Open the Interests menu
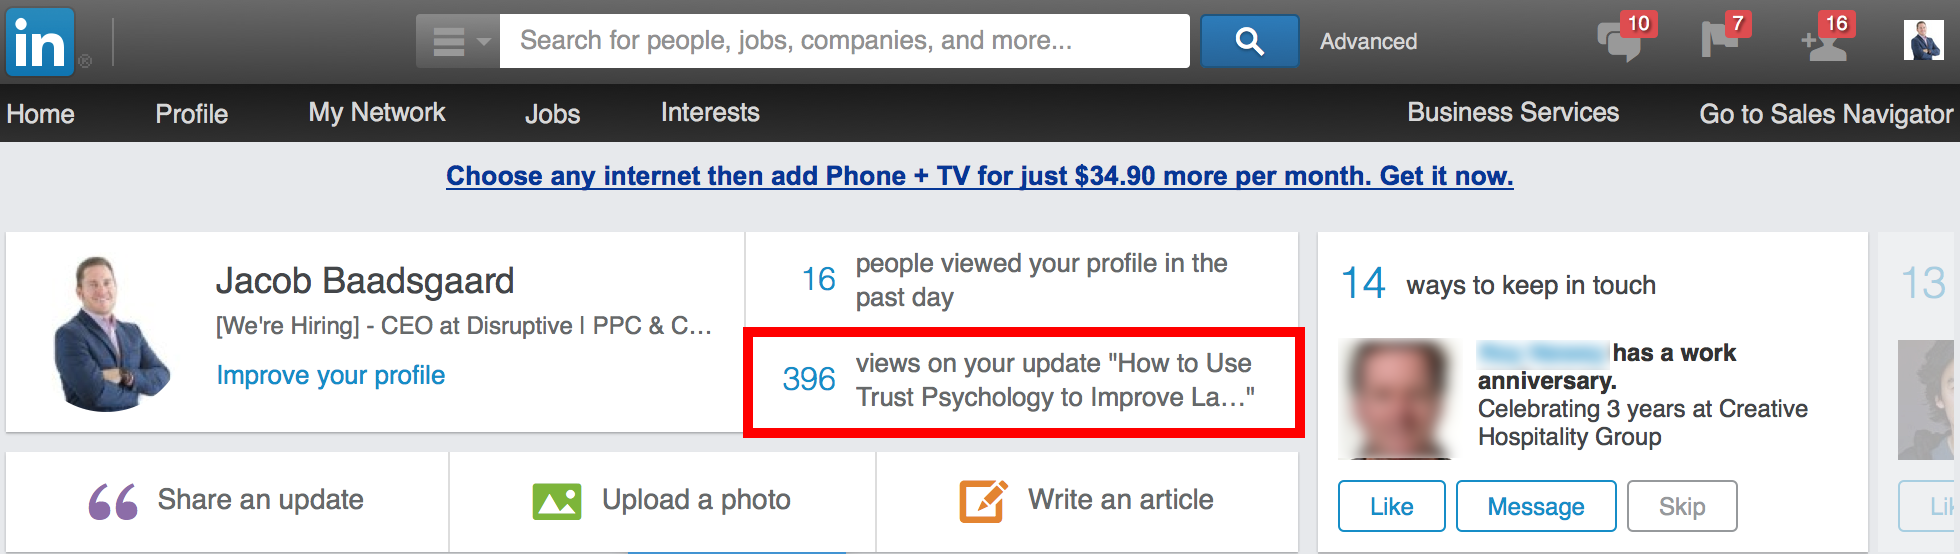The image size is (1960, 554). (710, 112)
